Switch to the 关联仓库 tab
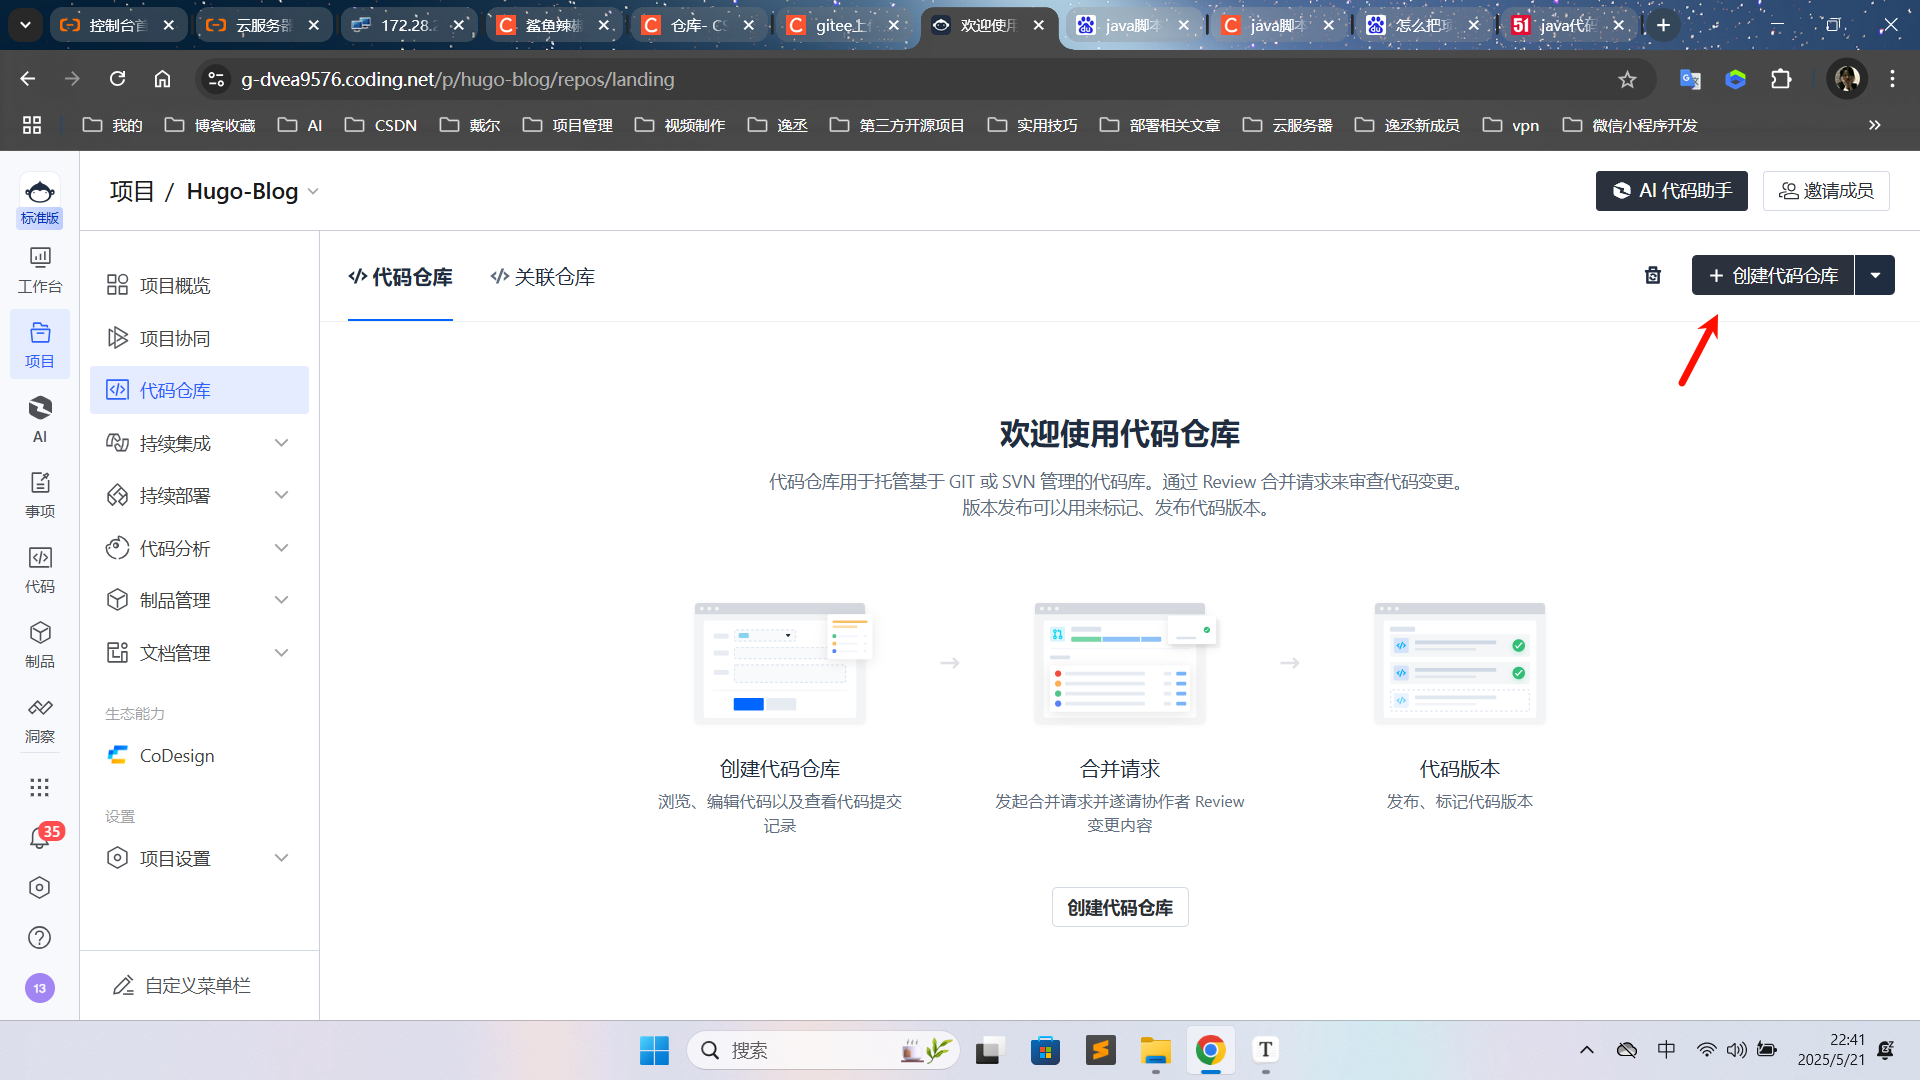The height and width of the screenshot is (1080, 1920). (543, 277)
